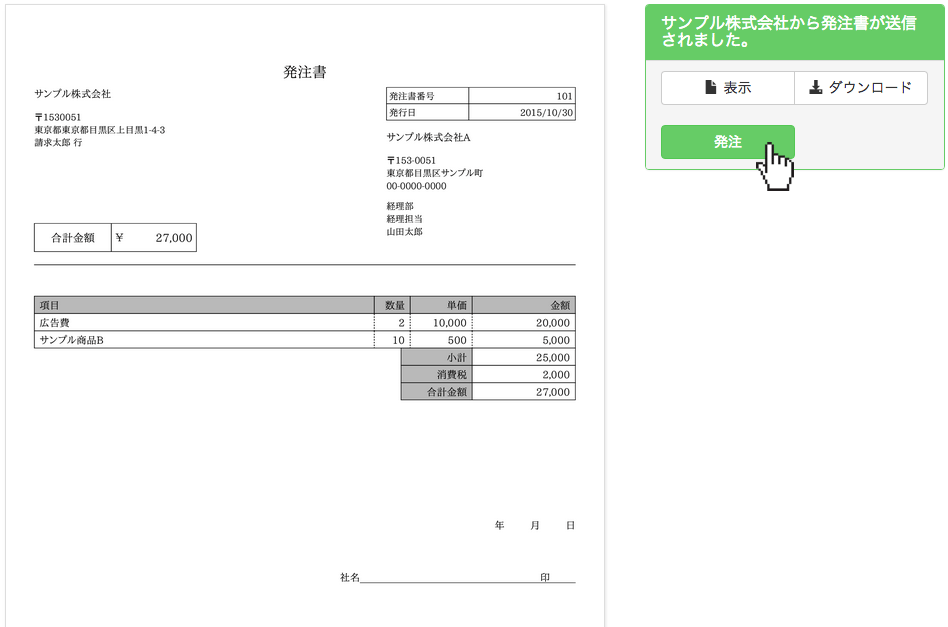Viewport: 948px width, 627px height.
Task: Click 請求太郎 行 recipient line
Action: click(58, 143)
